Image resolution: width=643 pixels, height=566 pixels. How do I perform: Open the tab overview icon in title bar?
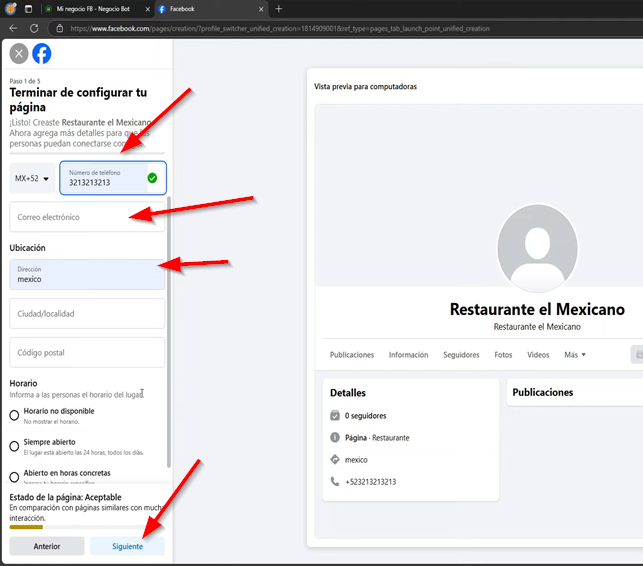pyautogui.click(x=28, y=9)
